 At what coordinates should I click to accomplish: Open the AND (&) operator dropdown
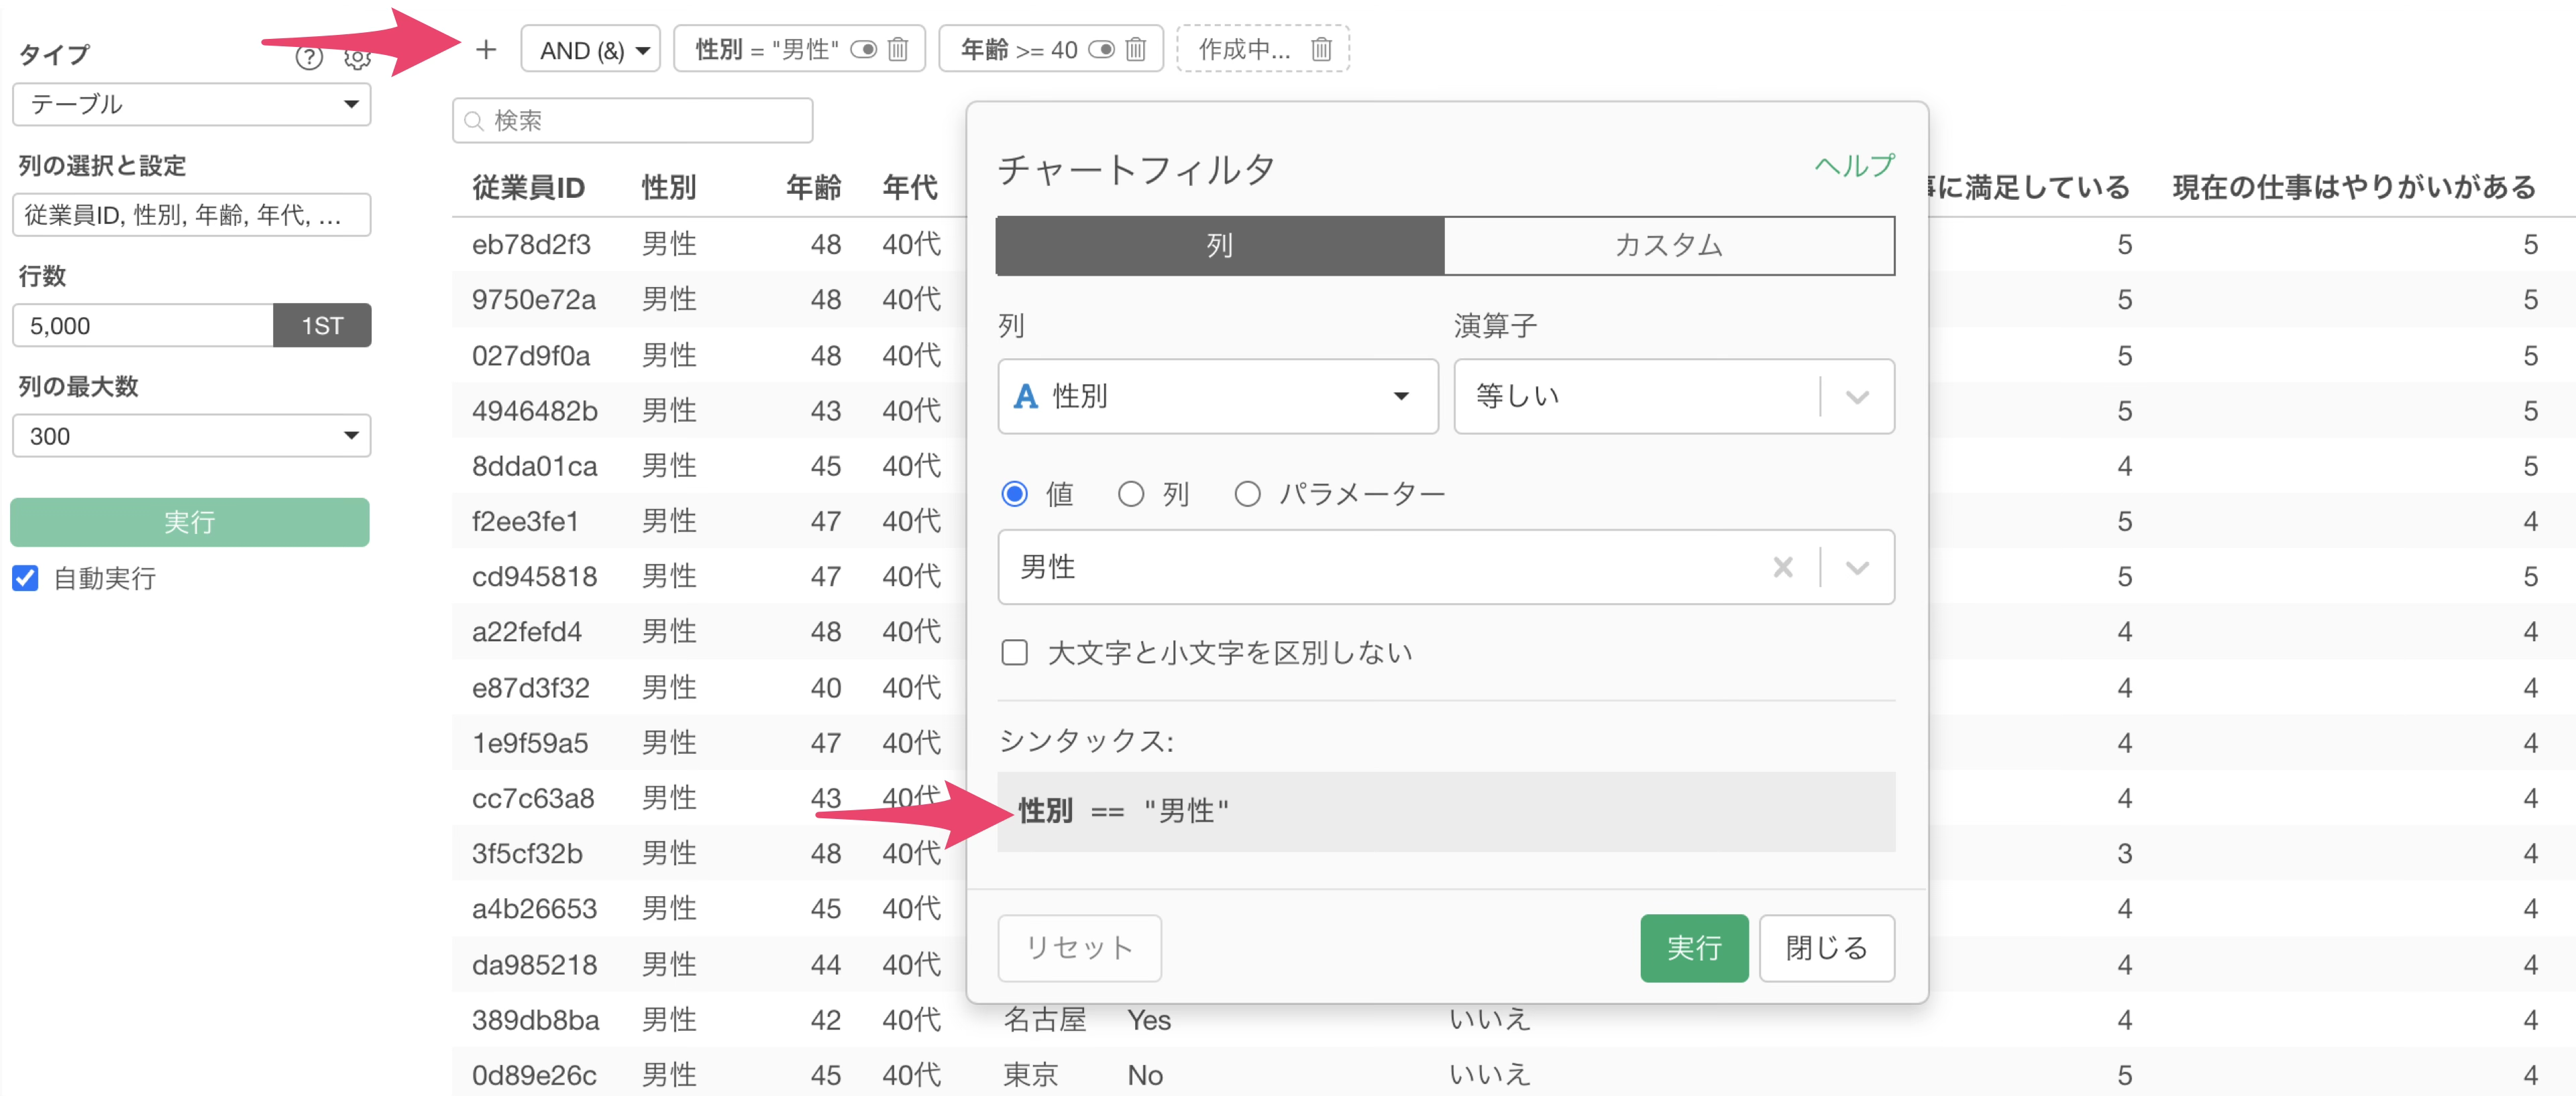point(591,50)
